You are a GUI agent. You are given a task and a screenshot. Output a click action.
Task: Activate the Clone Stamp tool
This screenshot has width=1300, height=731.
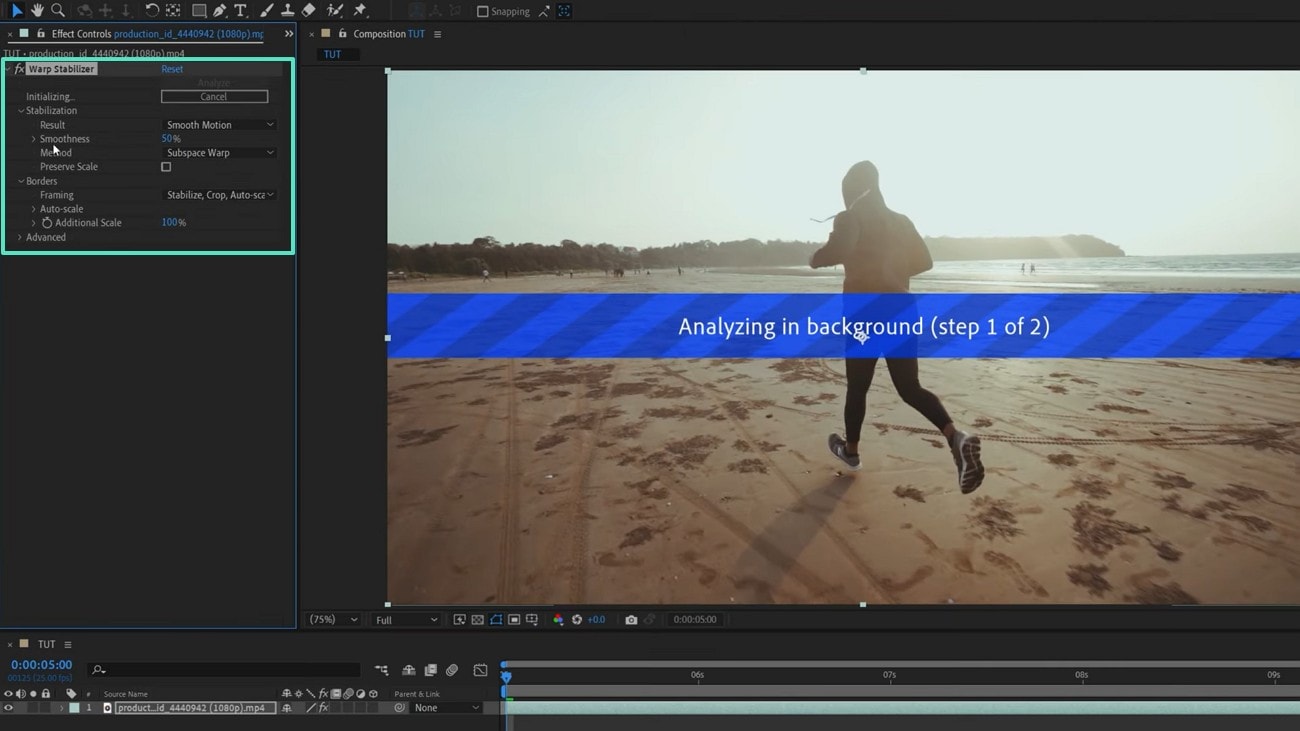pyautogui.click(x=286, y=11)
